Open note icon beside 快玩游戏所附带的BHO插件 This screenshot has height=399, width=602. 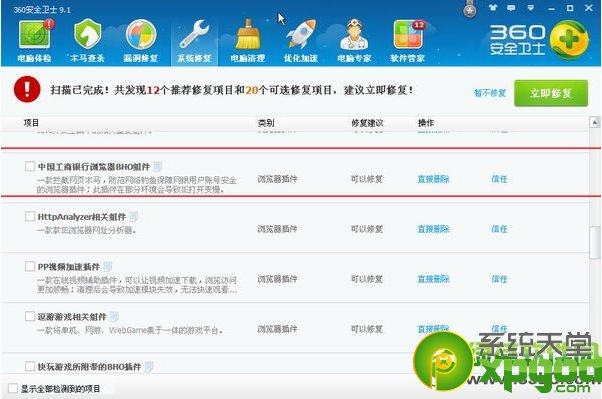point(149,367)
